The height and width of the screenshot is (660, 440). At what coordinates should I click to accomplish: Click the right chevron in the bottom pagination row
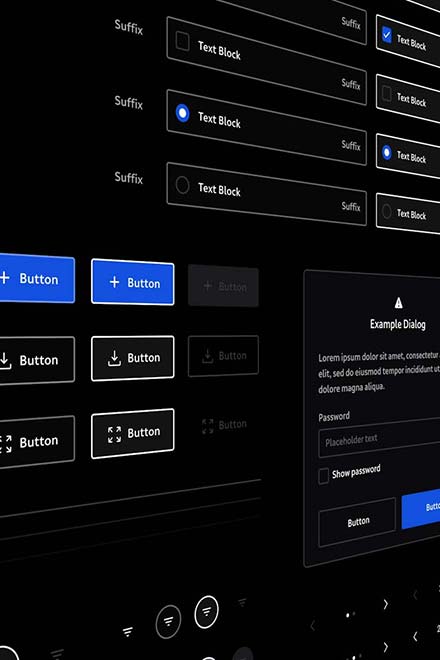pyautogui.click(x=385, y=647)
